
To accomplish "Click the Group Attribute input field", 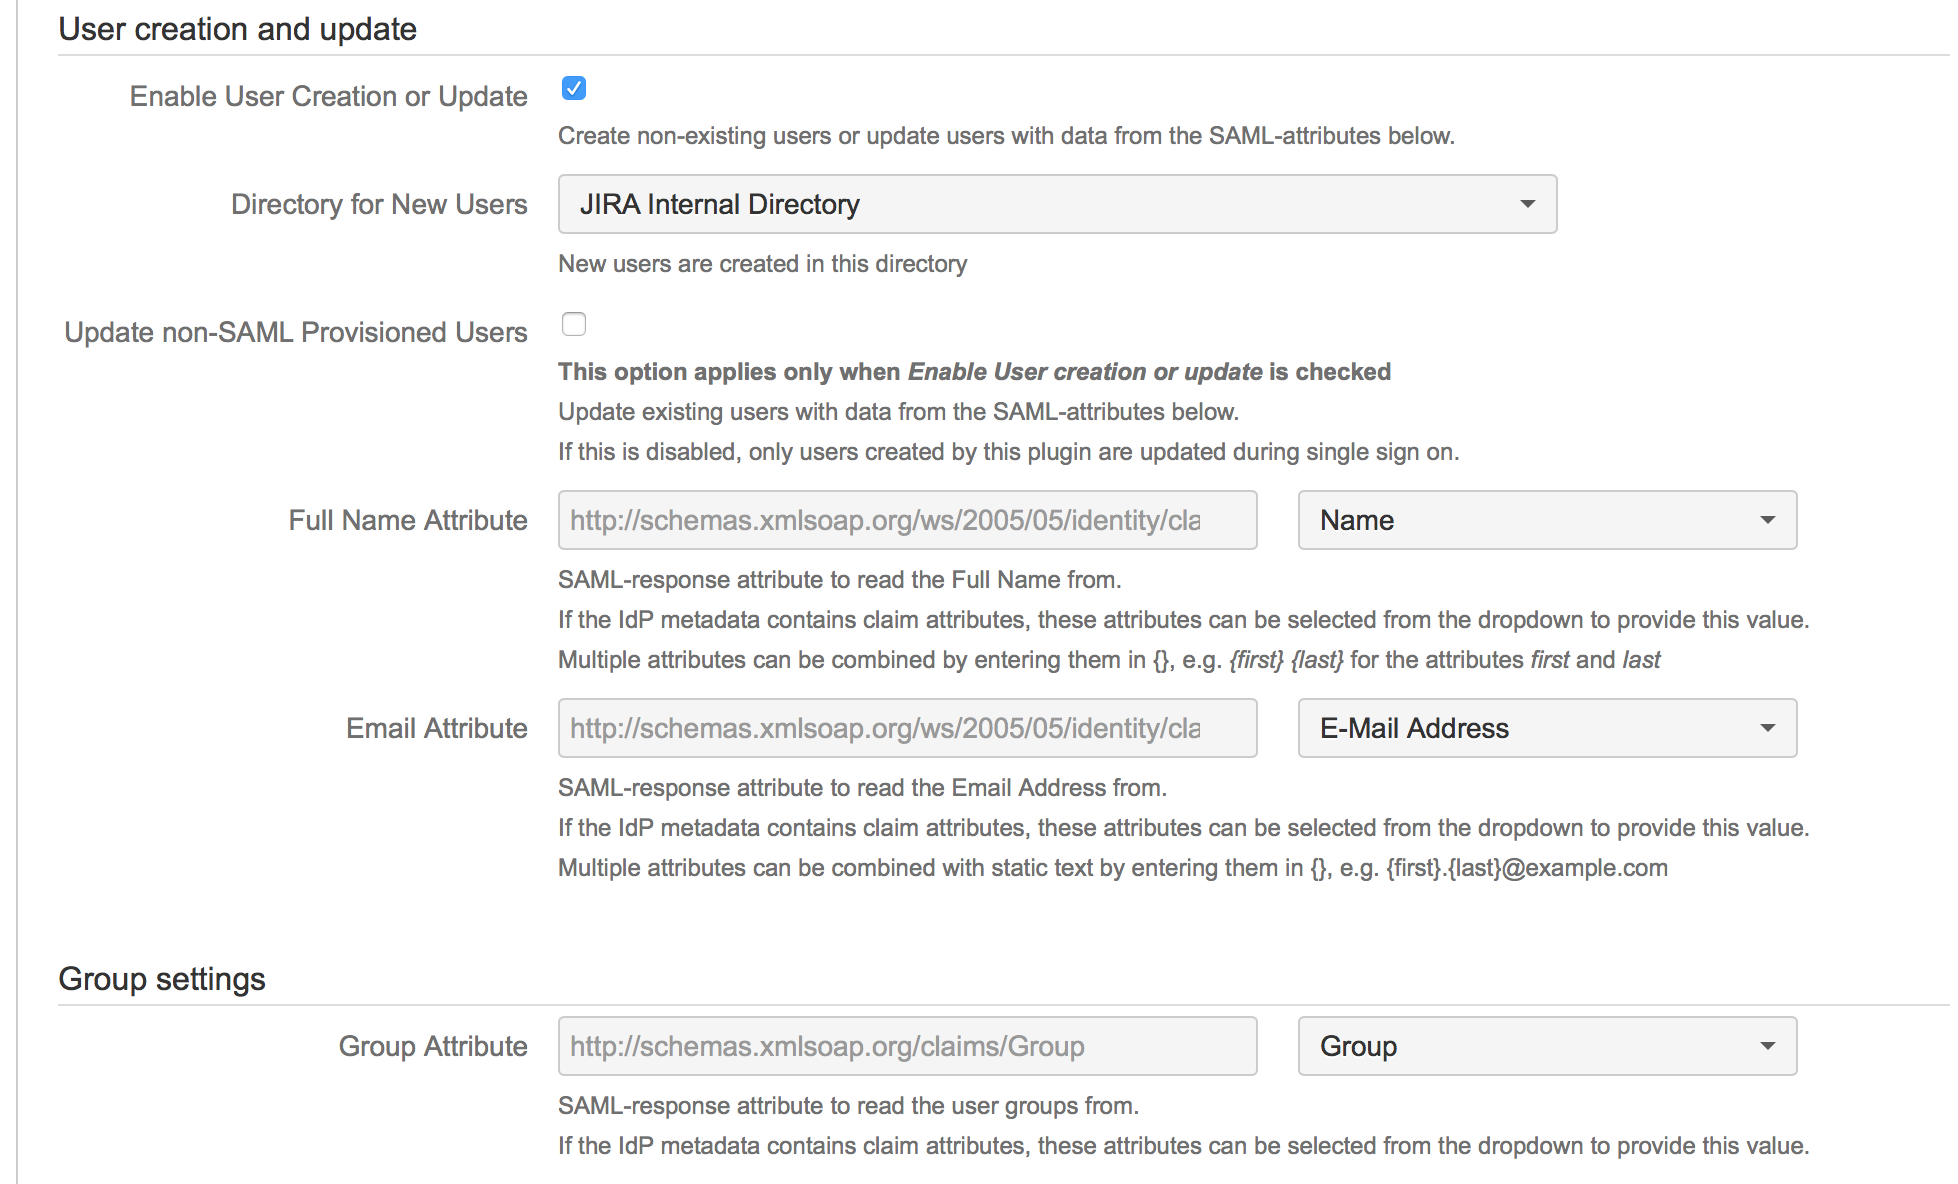I will tap(906, 1046).
